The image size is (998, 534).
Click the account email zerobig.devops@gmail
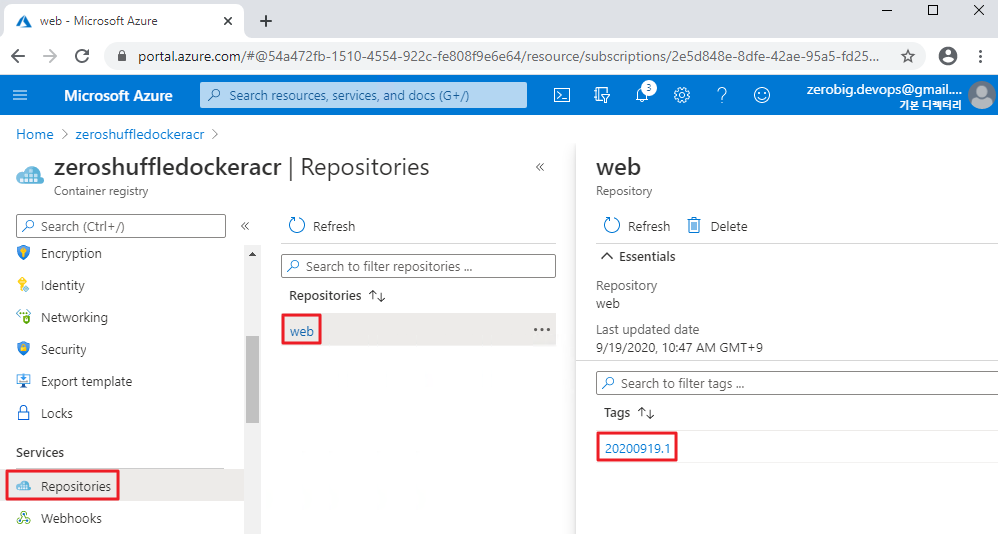point(884,89)
